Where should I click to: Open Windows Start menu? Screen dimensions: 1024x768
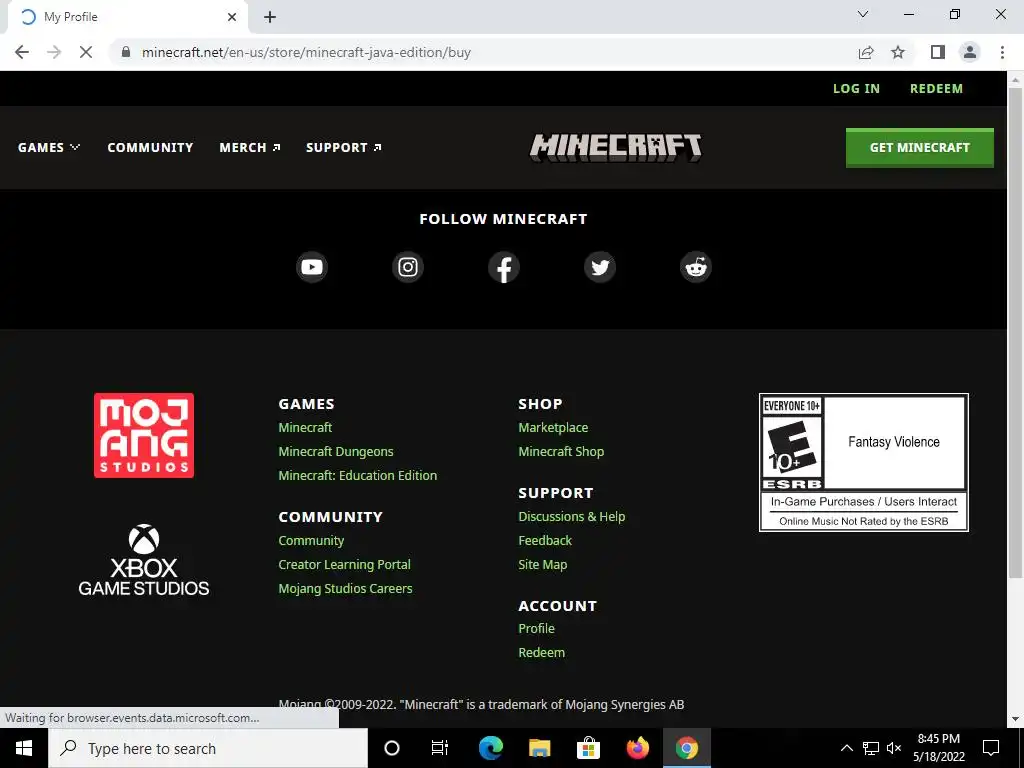pyautogui.click(x=24, y=748)
